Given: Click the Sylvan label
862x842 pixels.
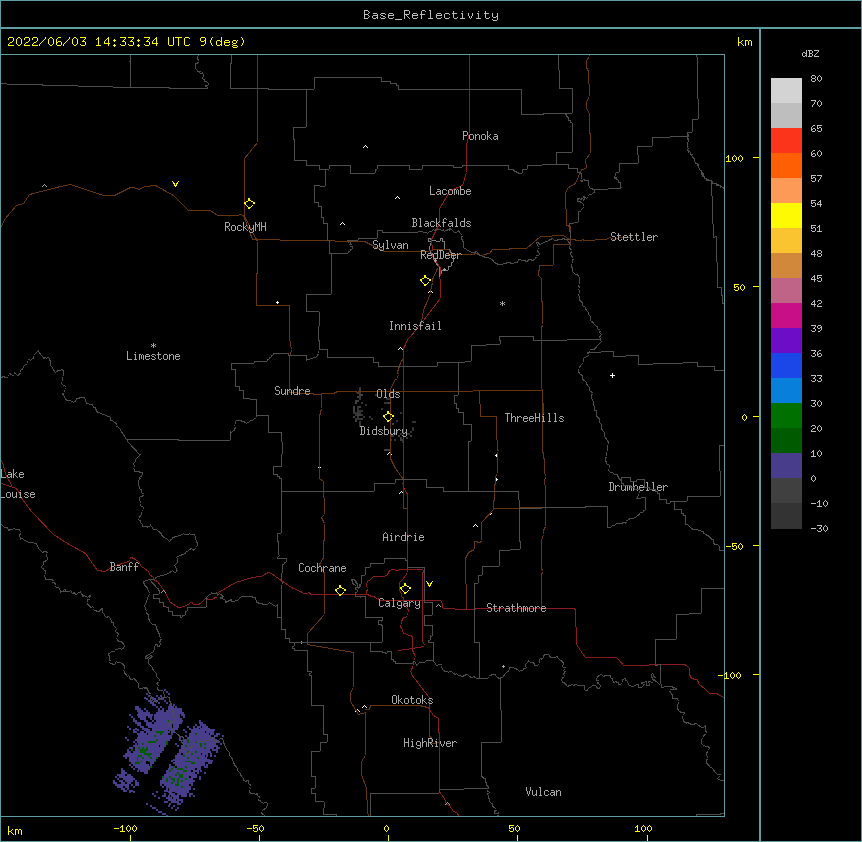Looking at the screenshot, I should pos(390,245).
